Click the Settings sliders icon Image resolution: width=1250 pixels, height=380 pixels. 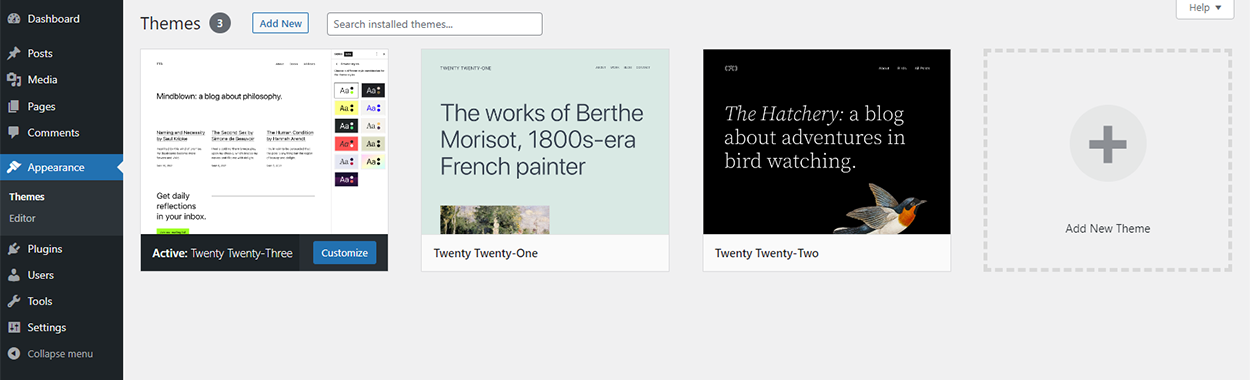point(14,327)
